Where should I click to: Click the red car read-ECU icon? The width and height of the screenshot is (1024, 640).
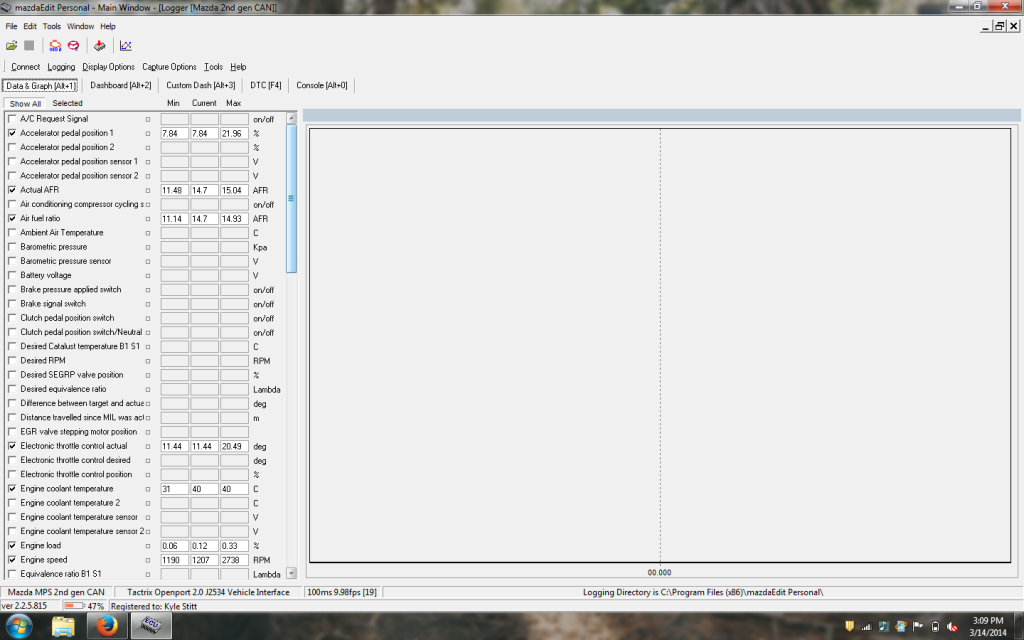(x=56, y=46)
